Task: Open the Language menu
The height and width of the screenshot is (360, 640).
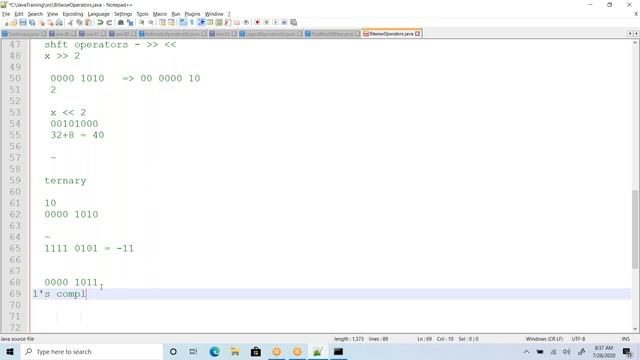Action: tap(99, 14)
